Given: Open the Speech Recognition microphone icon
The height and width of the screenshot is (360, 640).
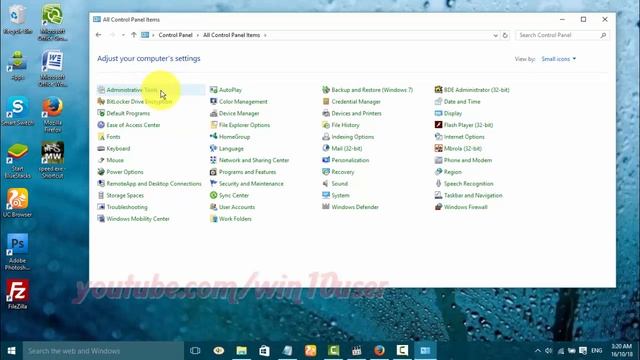Looking at the screenshot, I should tap(438, 184).
